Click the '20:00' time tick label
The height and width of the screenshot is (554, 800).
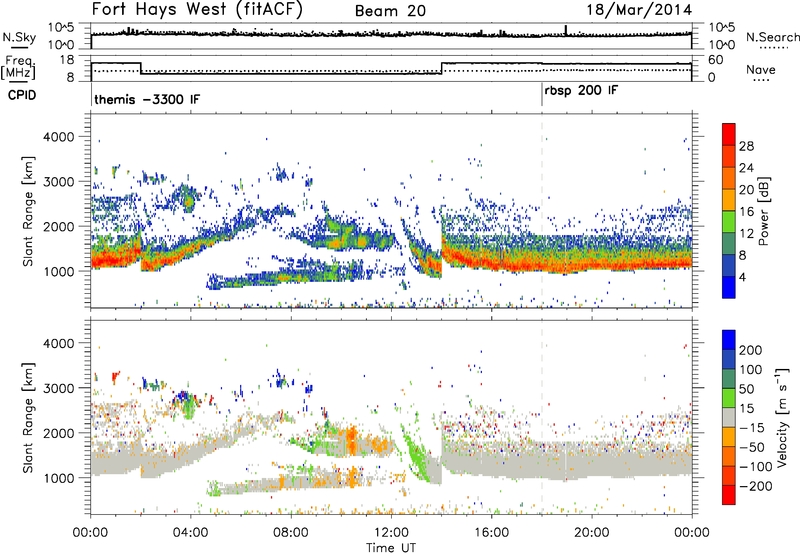pyautogui.click(x=591, y=533)
